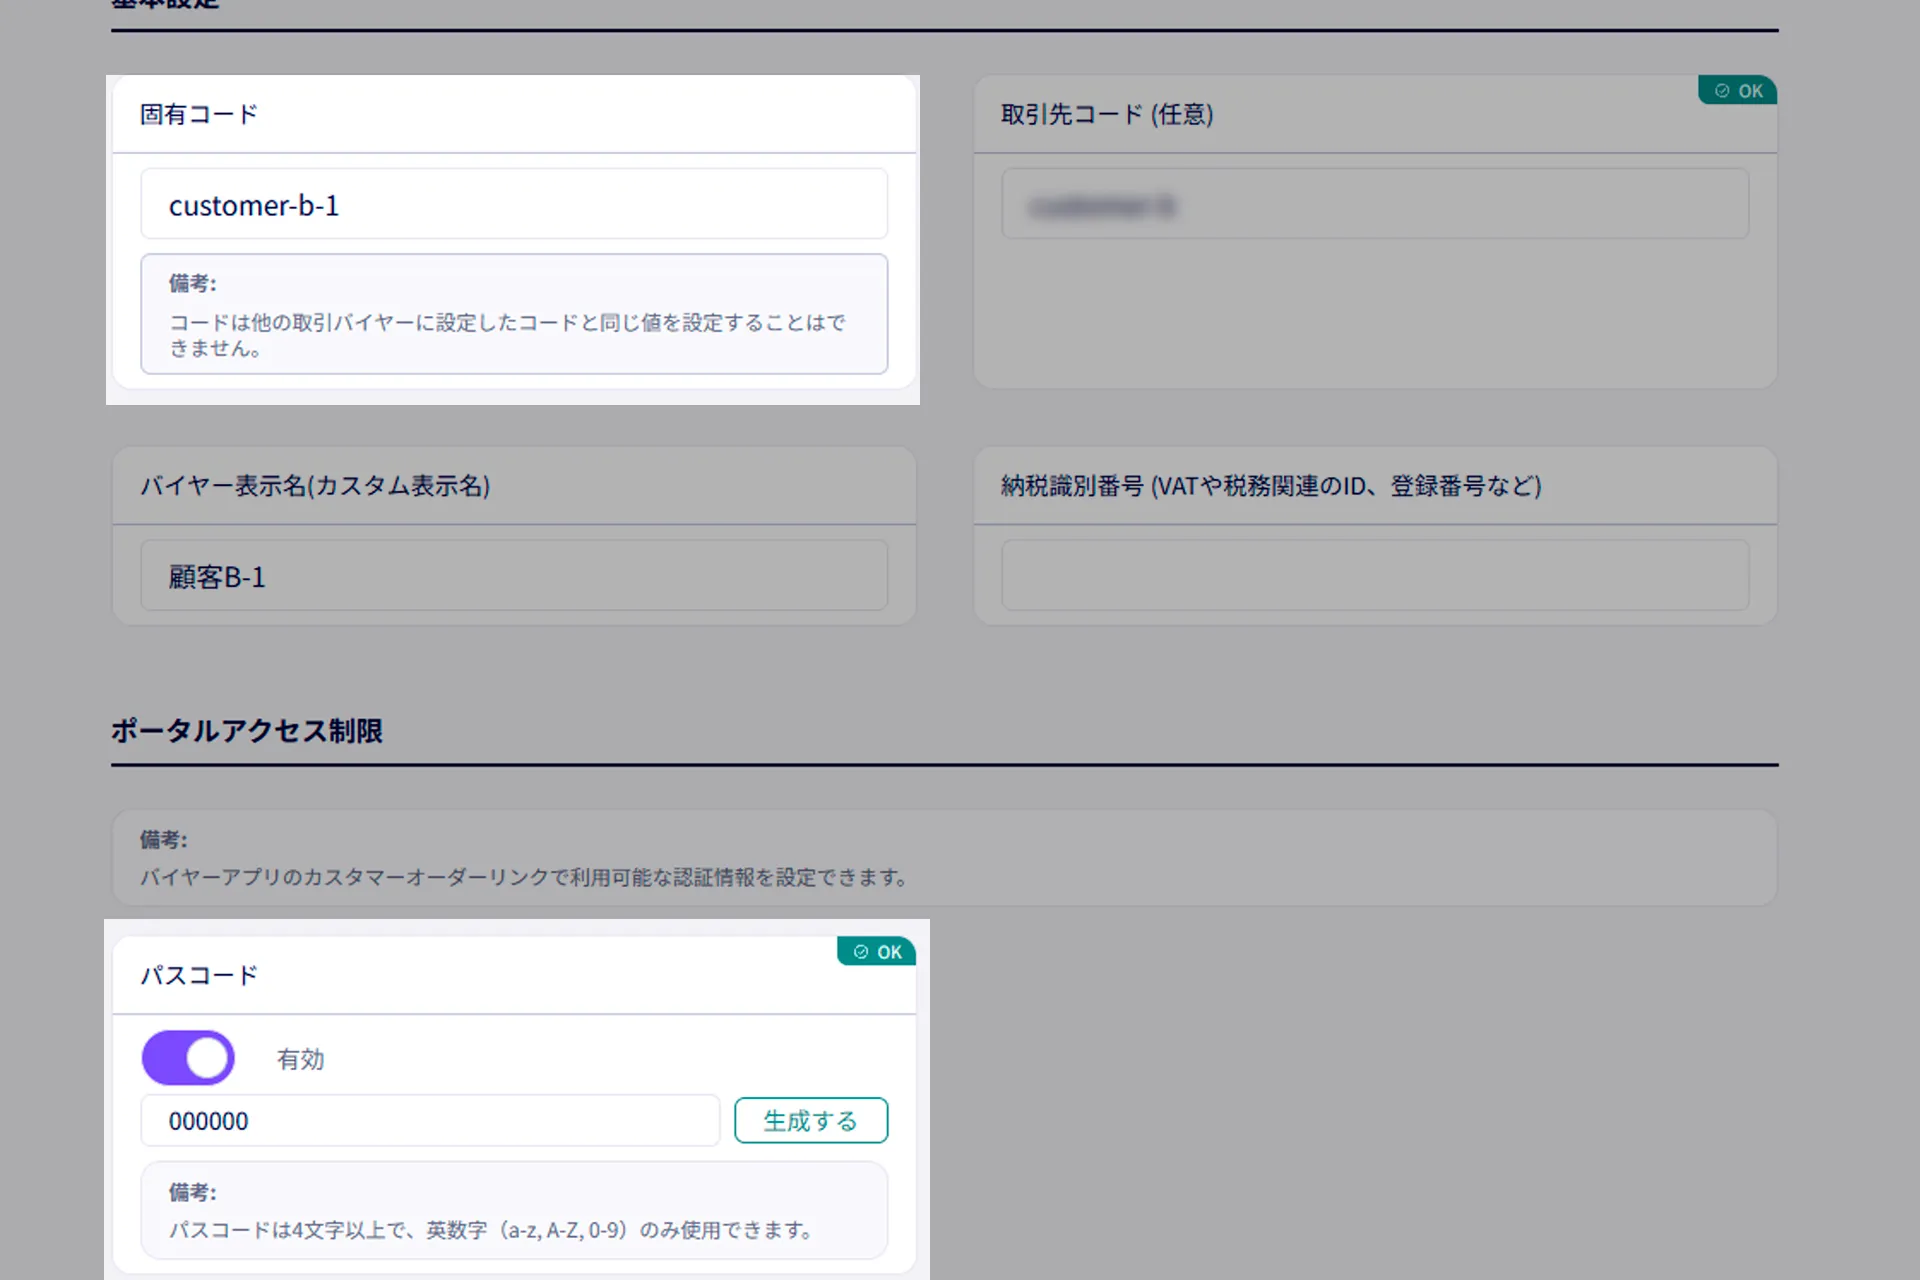Viewport: 1920px width, 1280px height.
Task: Click the パスコード card title
Action: tap(198, 975)
